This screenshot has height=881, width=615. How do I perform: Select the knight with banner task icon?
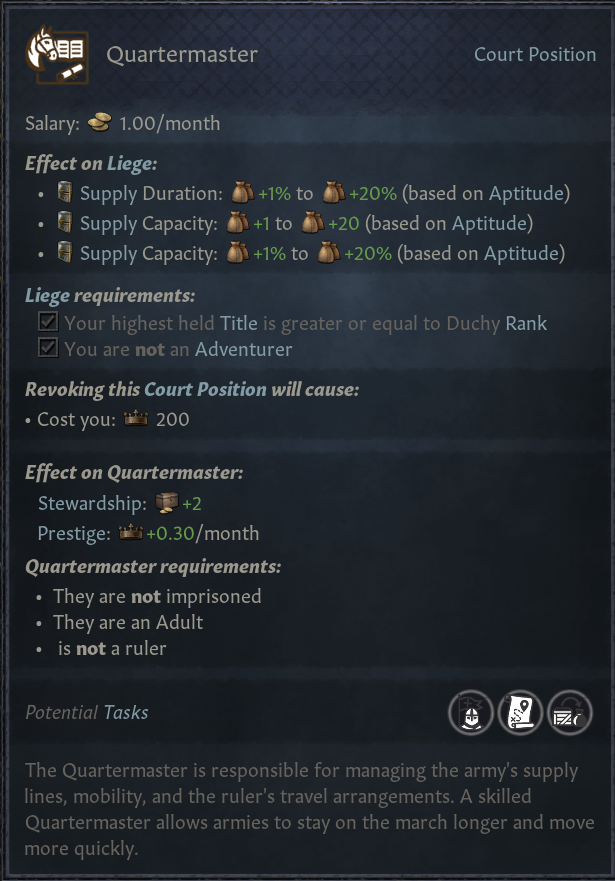tap(470, 713)
